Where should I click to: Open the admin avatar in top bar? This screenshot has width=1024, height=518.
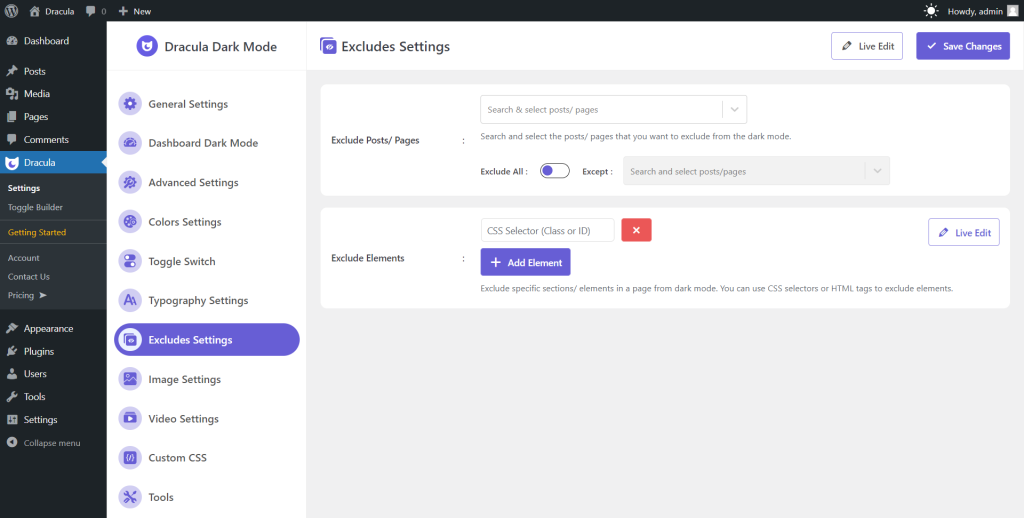[x=1012, y=11]
